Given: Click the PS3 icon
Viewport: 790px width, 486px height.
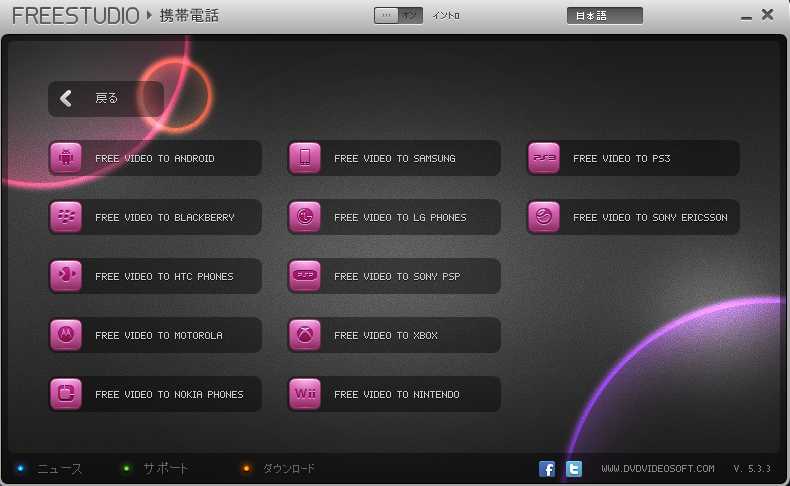Looking at the screenshot, I should coord(544,158).
